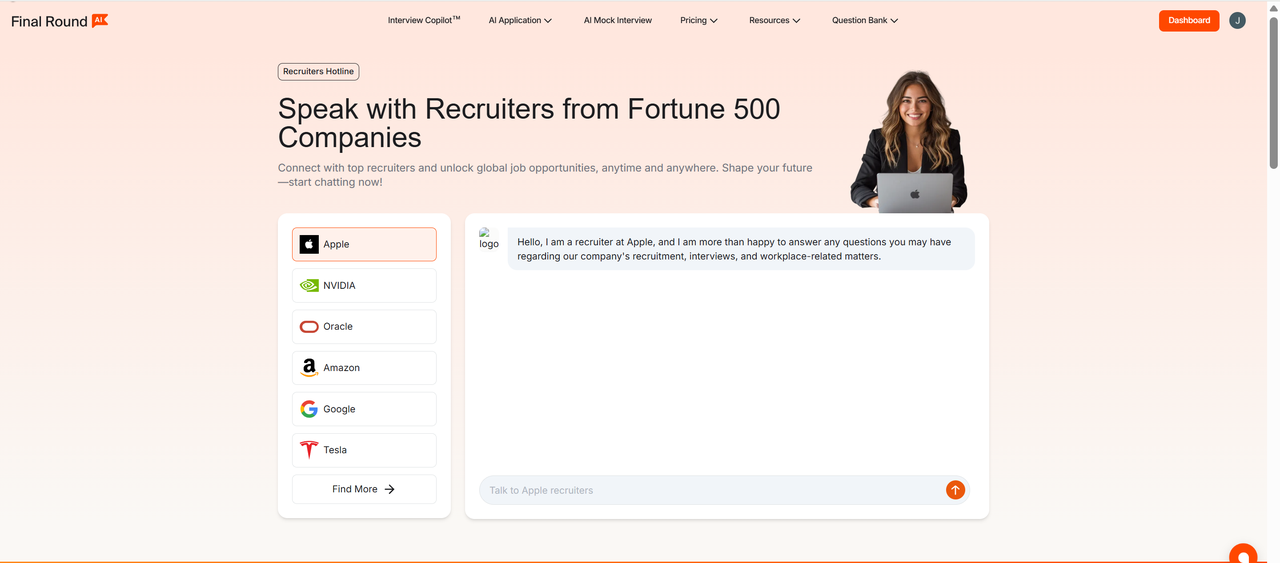Click the orange Dashboard button

pyautogui.click(x=1189, y=21)
